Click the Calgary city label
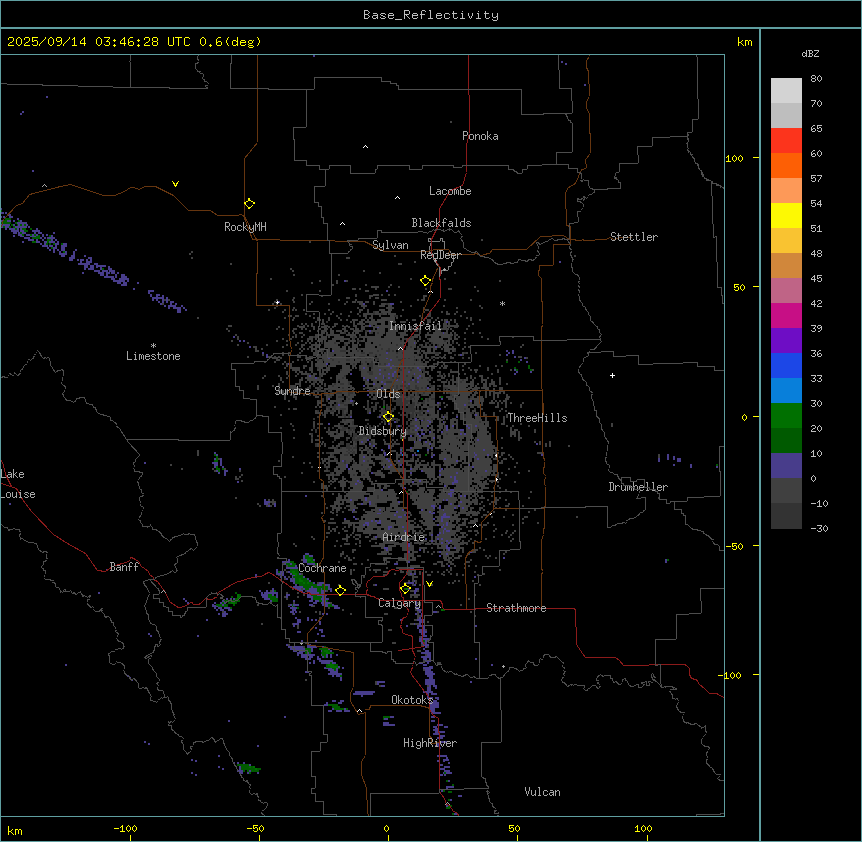Viewport: 862px width, 842px height. 400,603
